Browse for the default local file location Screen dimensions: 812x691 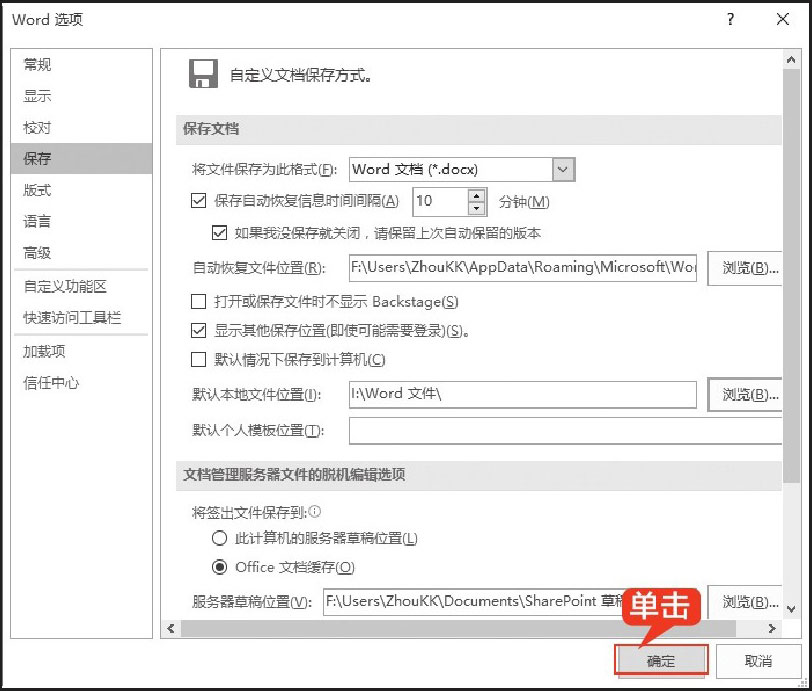[744, 395]
